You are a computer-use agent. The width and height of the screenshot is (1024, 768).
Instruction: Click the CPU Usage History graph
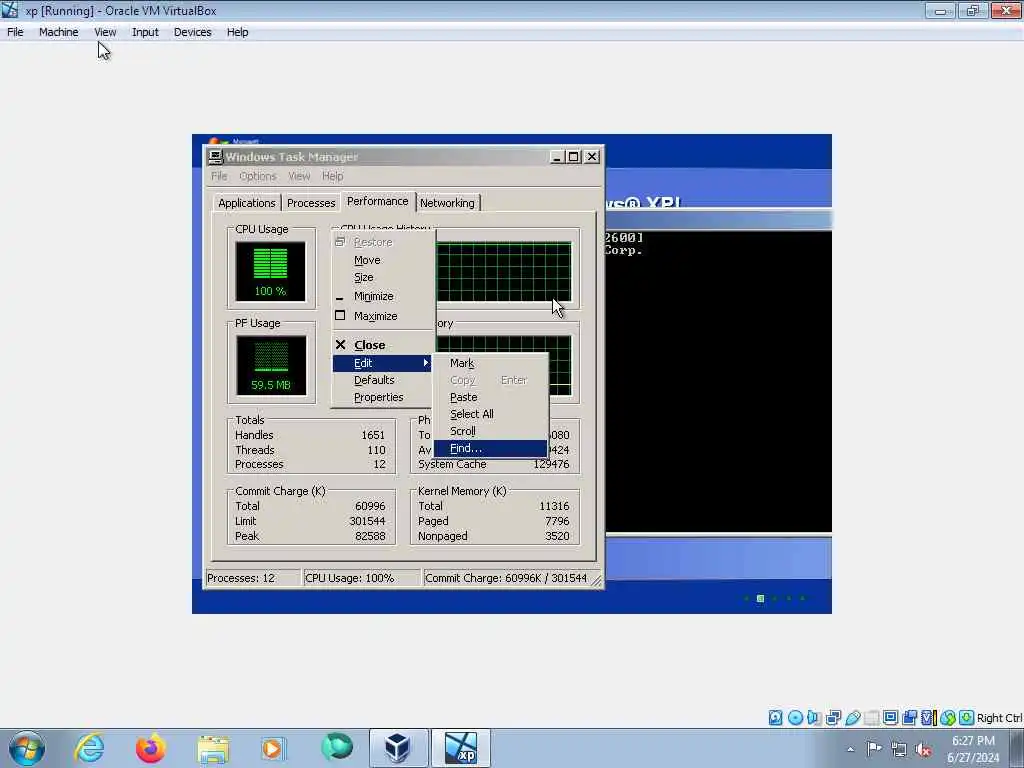pos(504,272)
